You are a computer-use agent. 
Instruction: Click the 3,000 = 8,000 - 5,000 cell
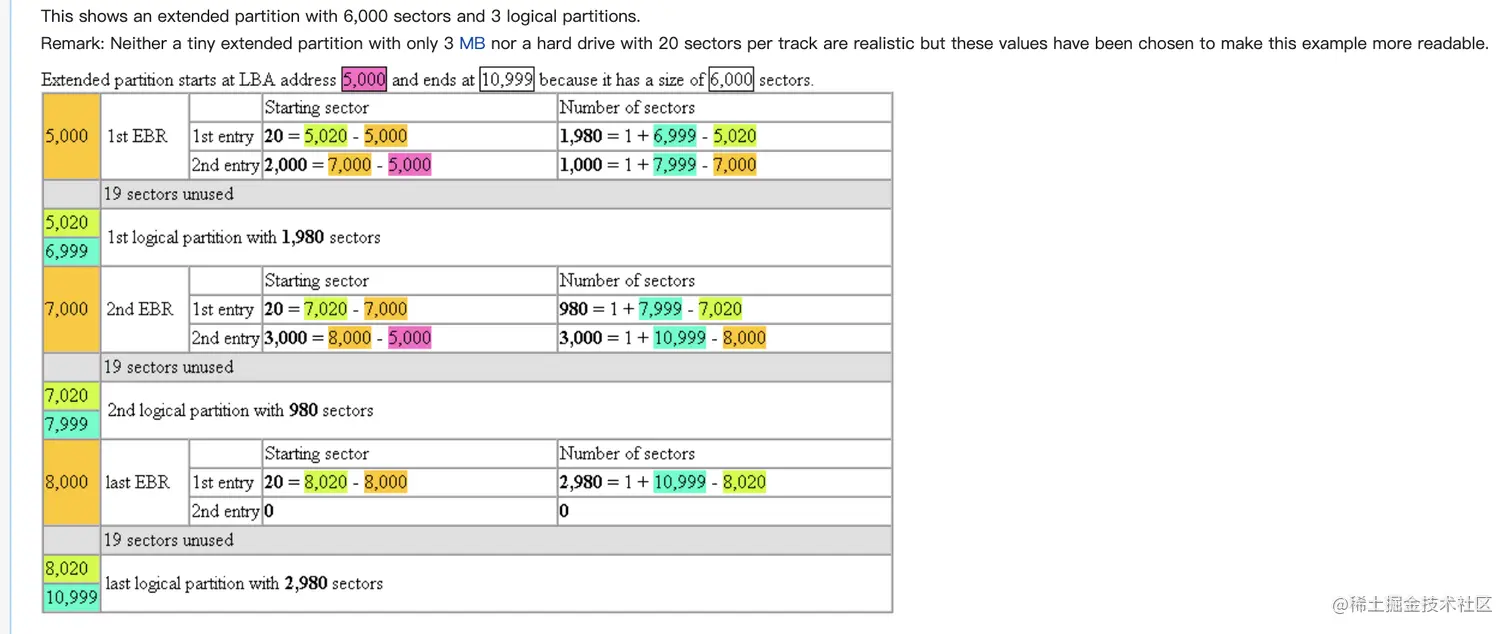(409, 338)
